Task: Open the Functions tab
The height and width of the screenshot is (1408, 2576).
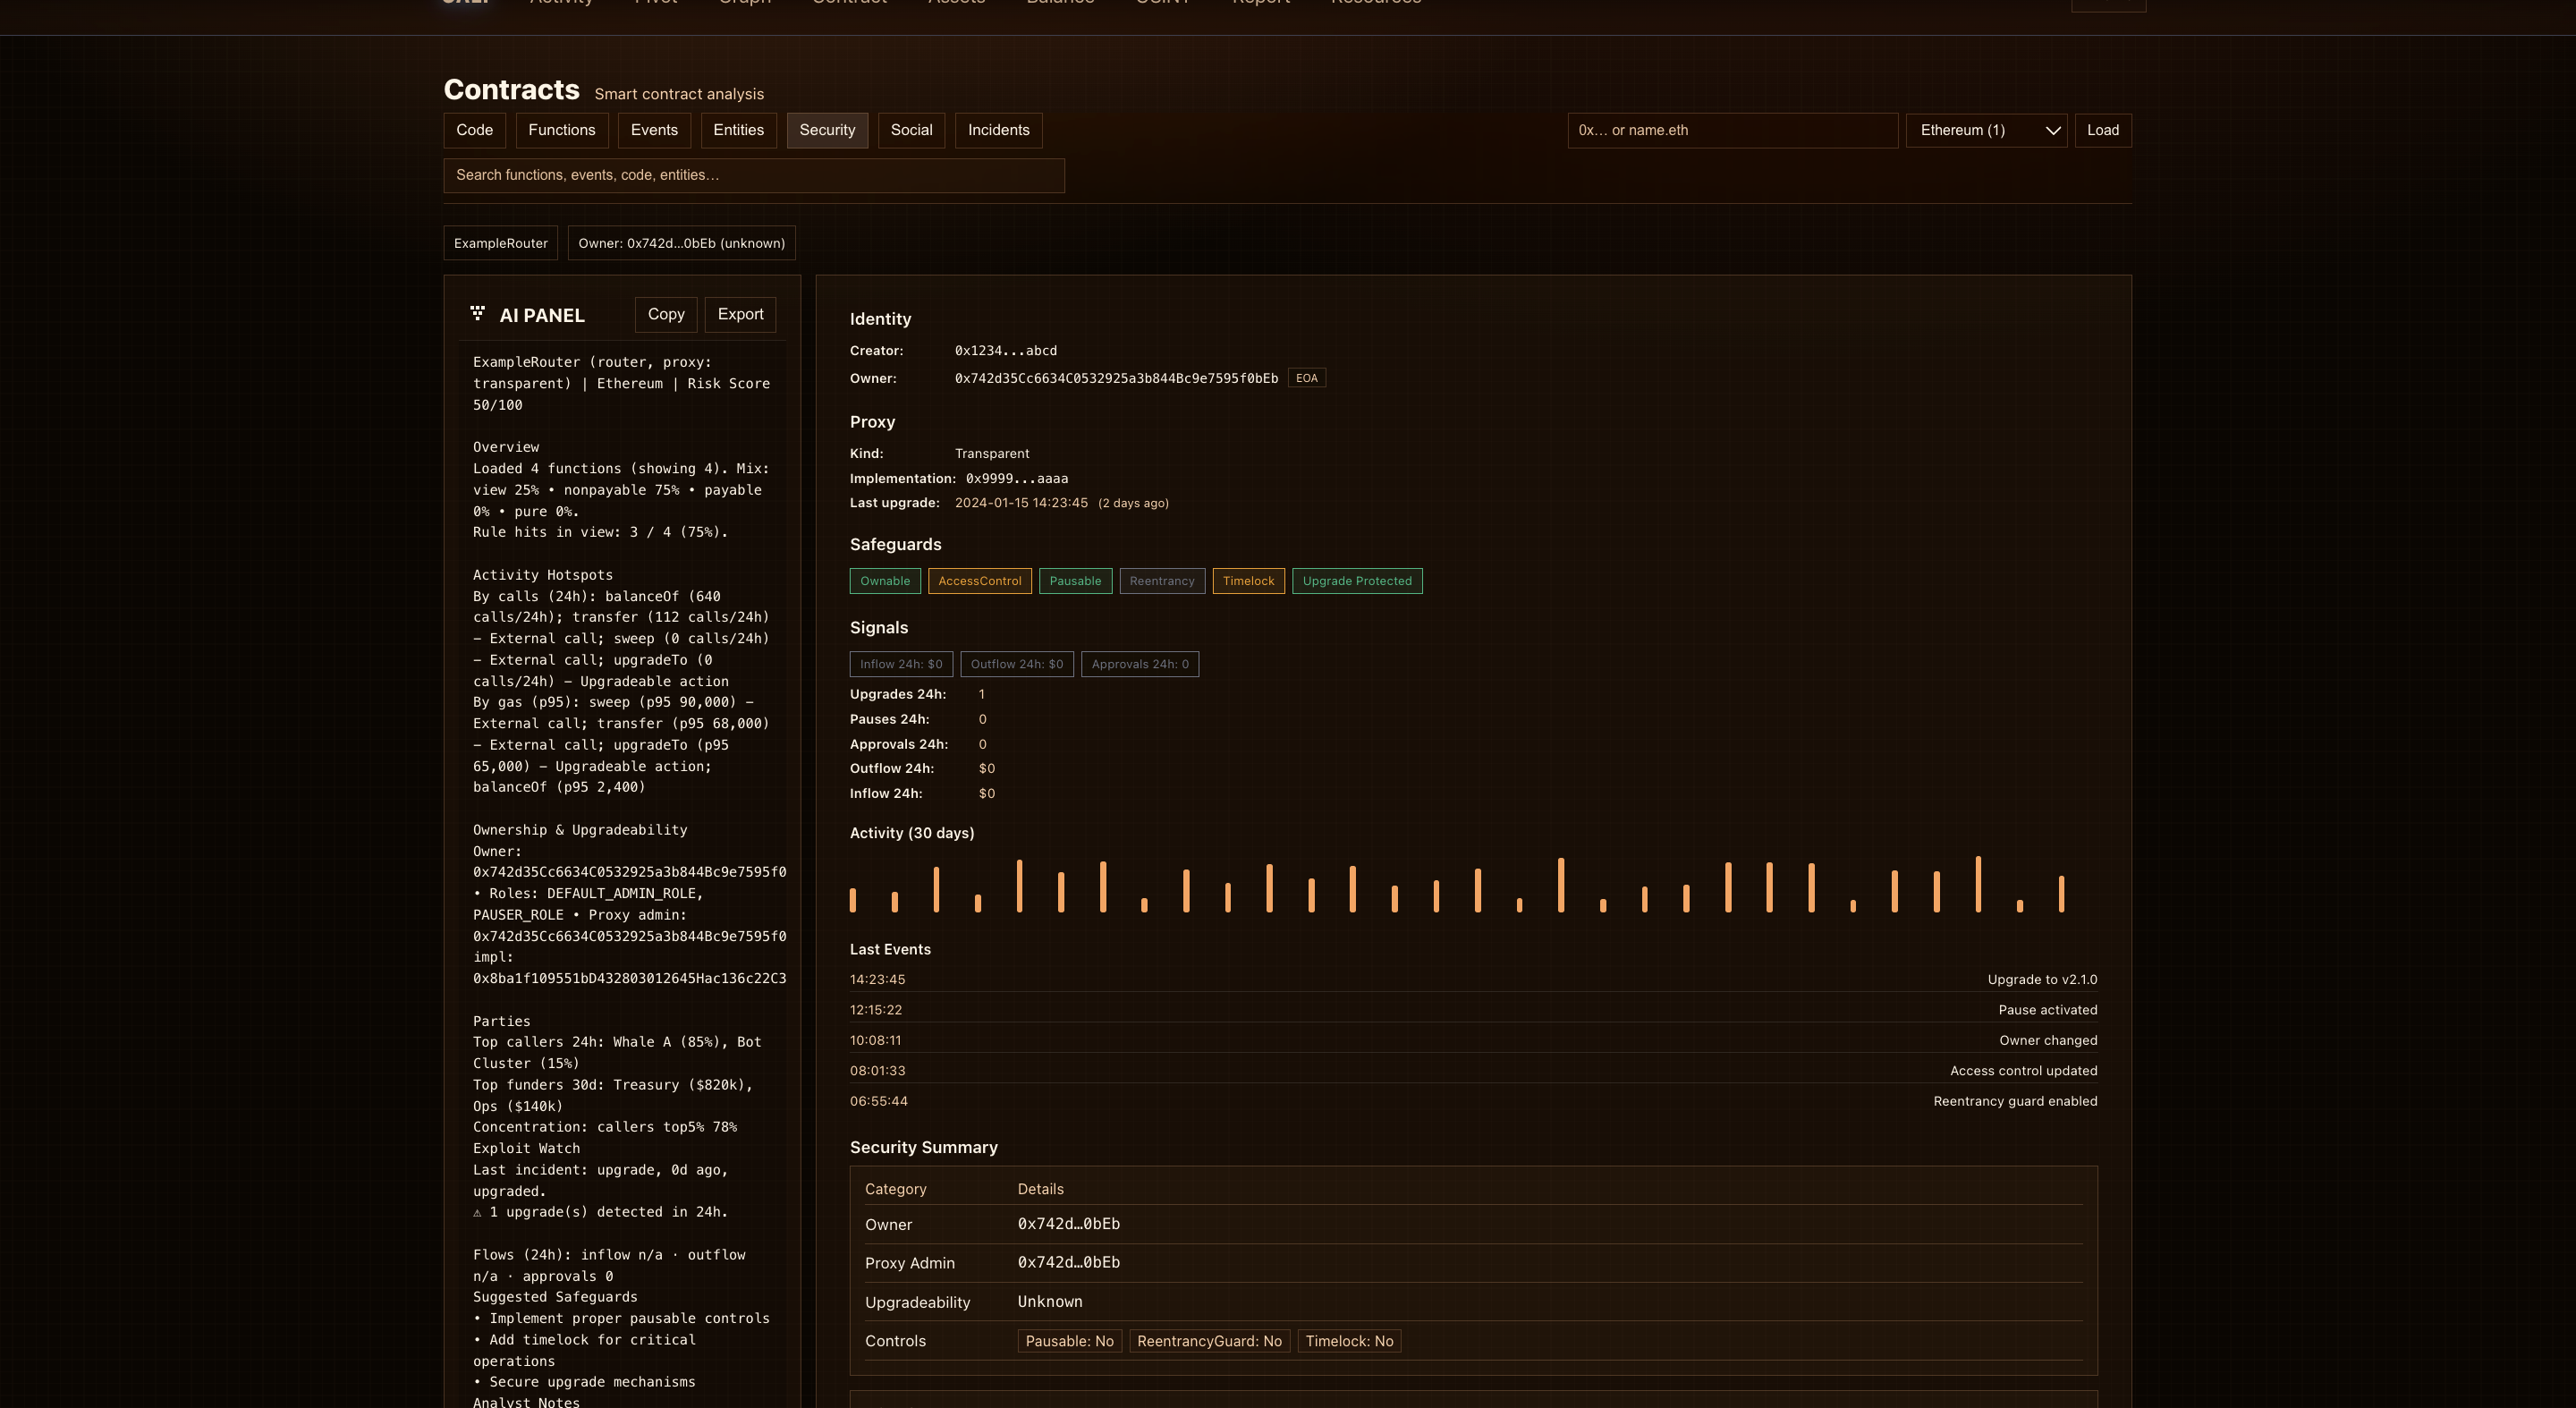Action: [x=561, y=130]
